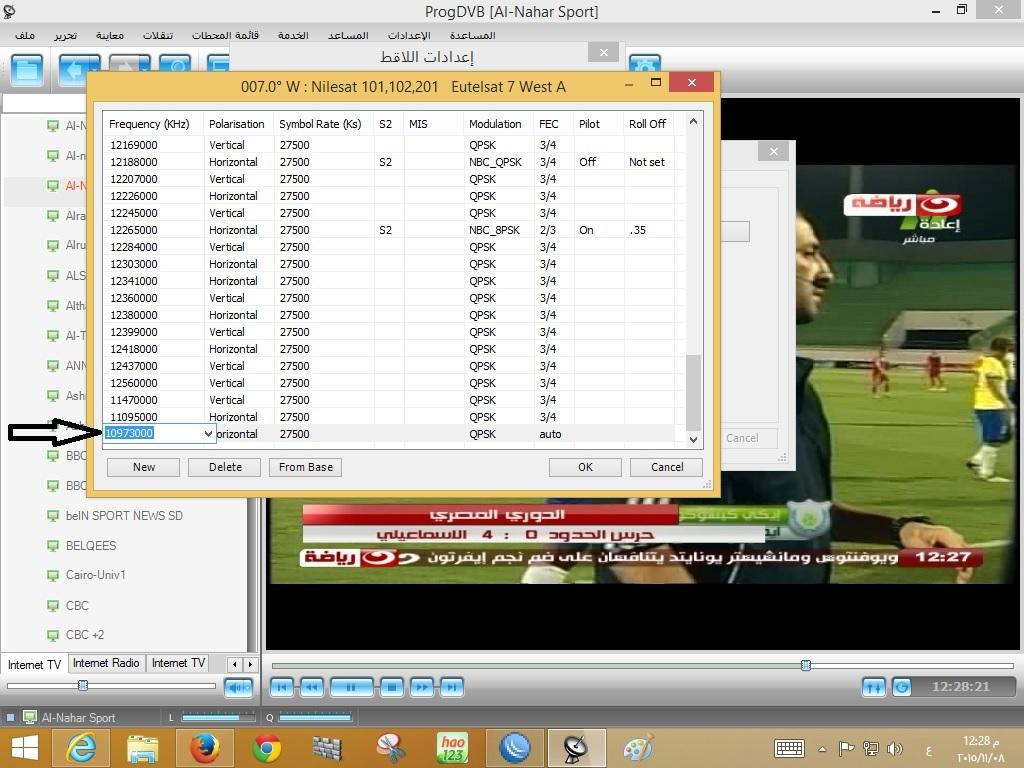This screenshot has height=768, width=1024.
Task: Click the Roll Off column header
Action: [647, 124]
